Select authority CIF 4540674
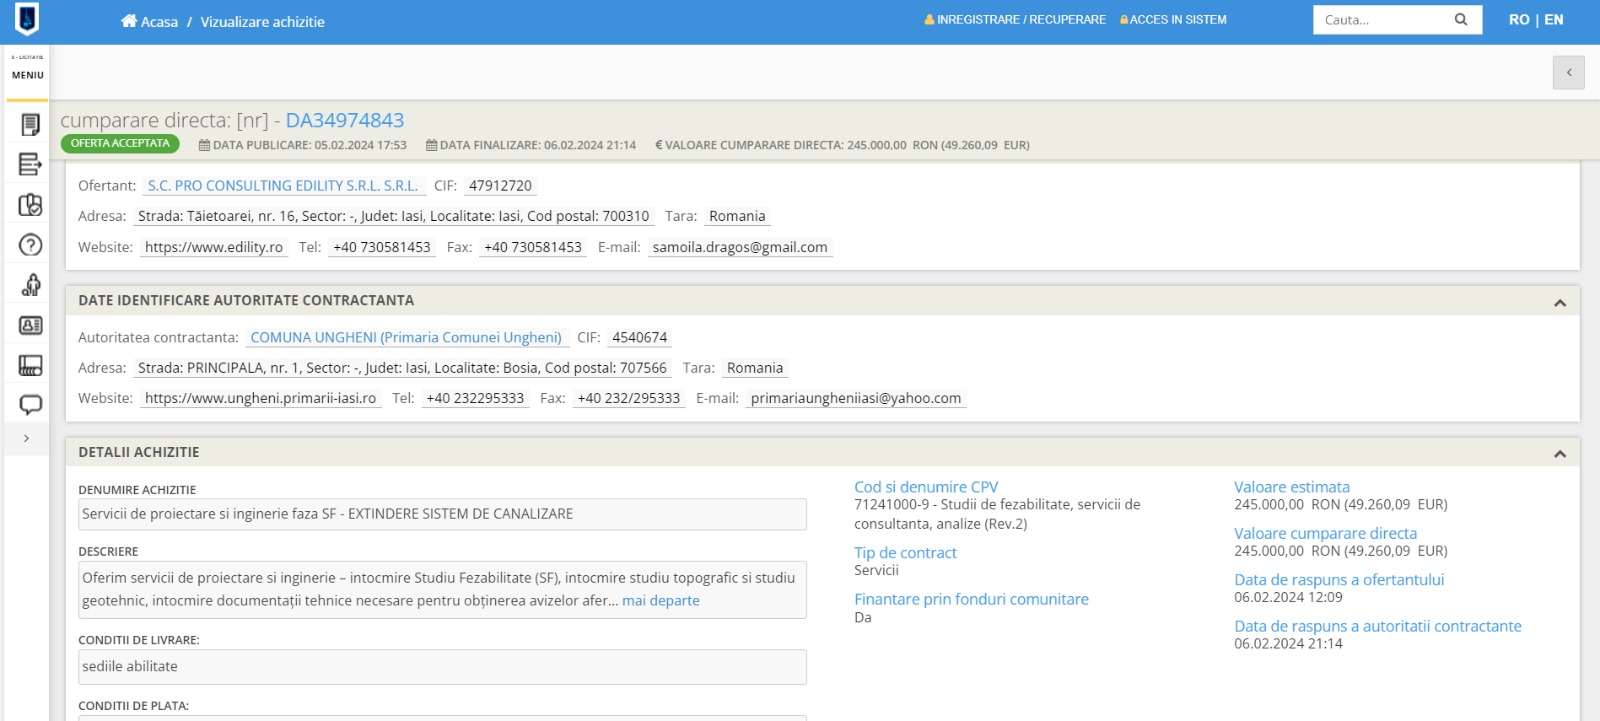Screen dimensions: 1600x721 [639, 337]
